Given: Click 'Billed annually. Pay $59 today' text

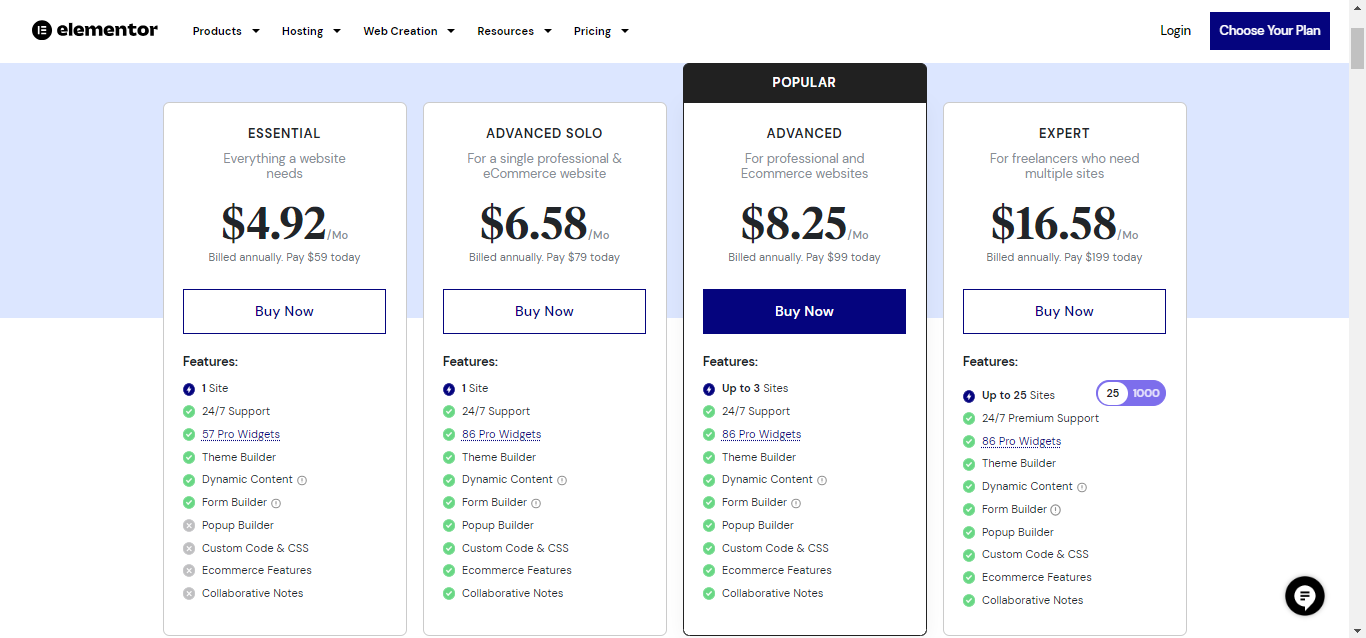Looking at the screenshot, I should pyautogui.click(x=284, y=257).
